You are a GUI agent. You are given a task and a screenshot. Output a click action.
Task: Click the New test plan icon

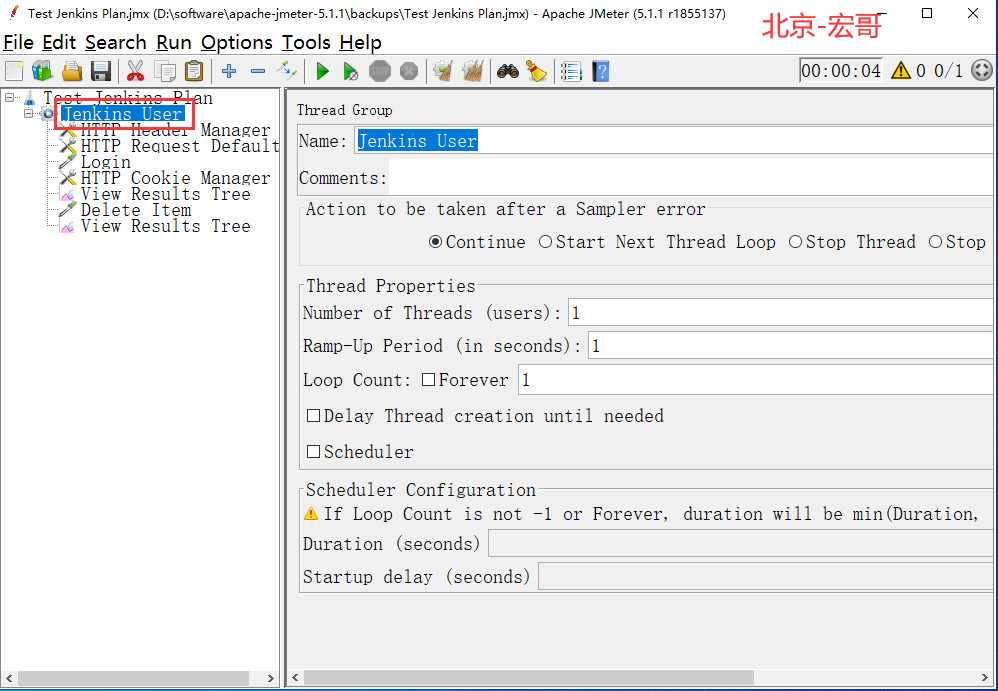coord(14,71)
